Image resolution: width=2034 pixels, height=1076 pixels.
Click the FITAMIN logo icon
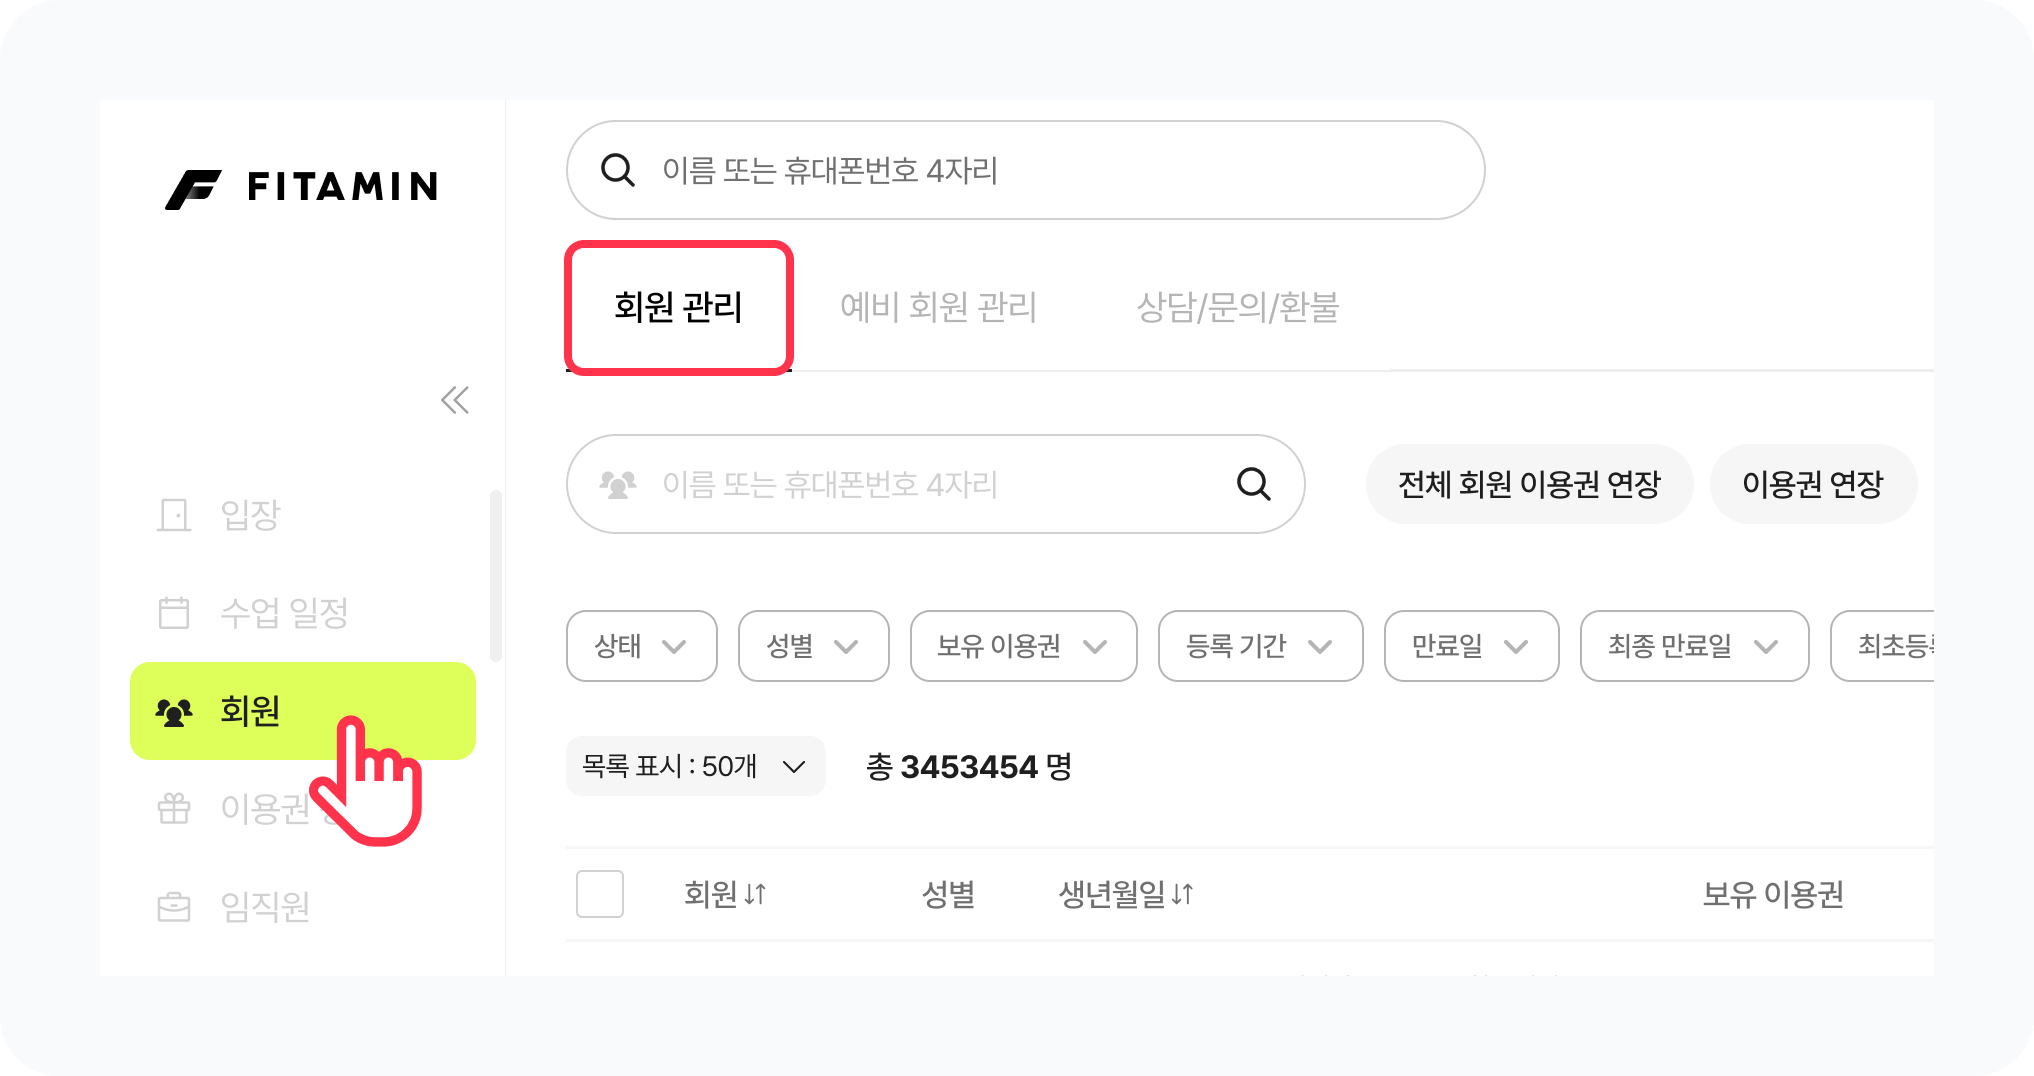pos(193,189)
